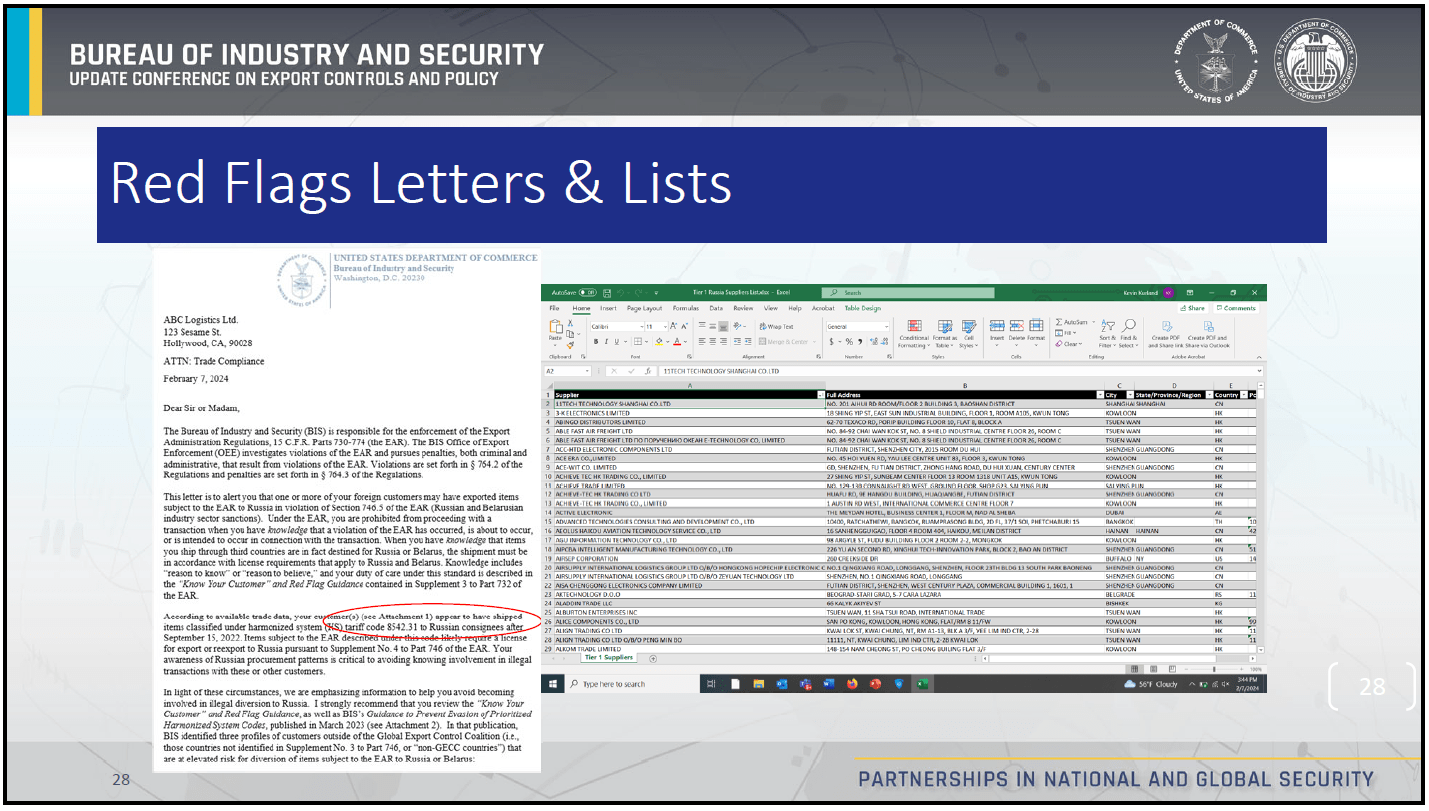Viewport: 1429px width, 811px height.
Task: Switch to the Data tab
Action: tap(716, 308)
